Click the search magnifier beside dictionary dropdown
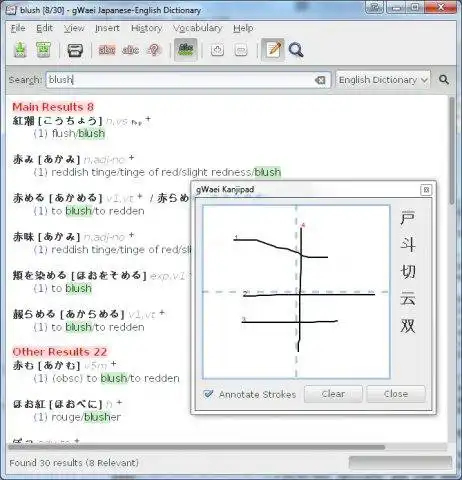This screenshot has height=480, width=462. (444, 80)
